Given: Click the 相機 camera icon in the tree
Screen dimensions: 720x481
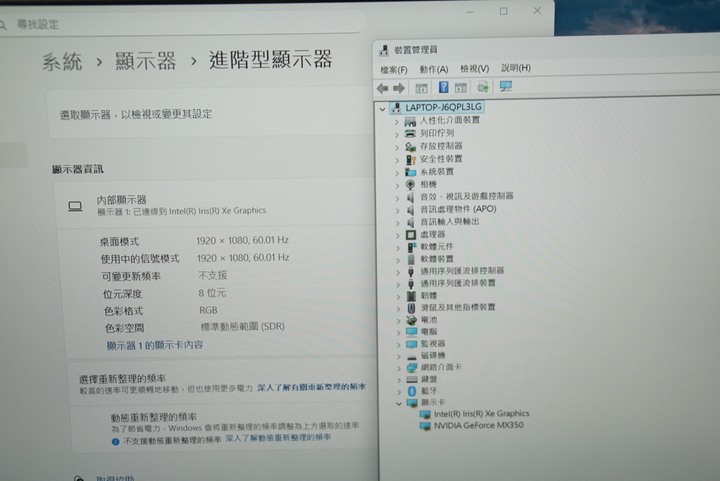Looking at the screenshot, I should [411, 185].
